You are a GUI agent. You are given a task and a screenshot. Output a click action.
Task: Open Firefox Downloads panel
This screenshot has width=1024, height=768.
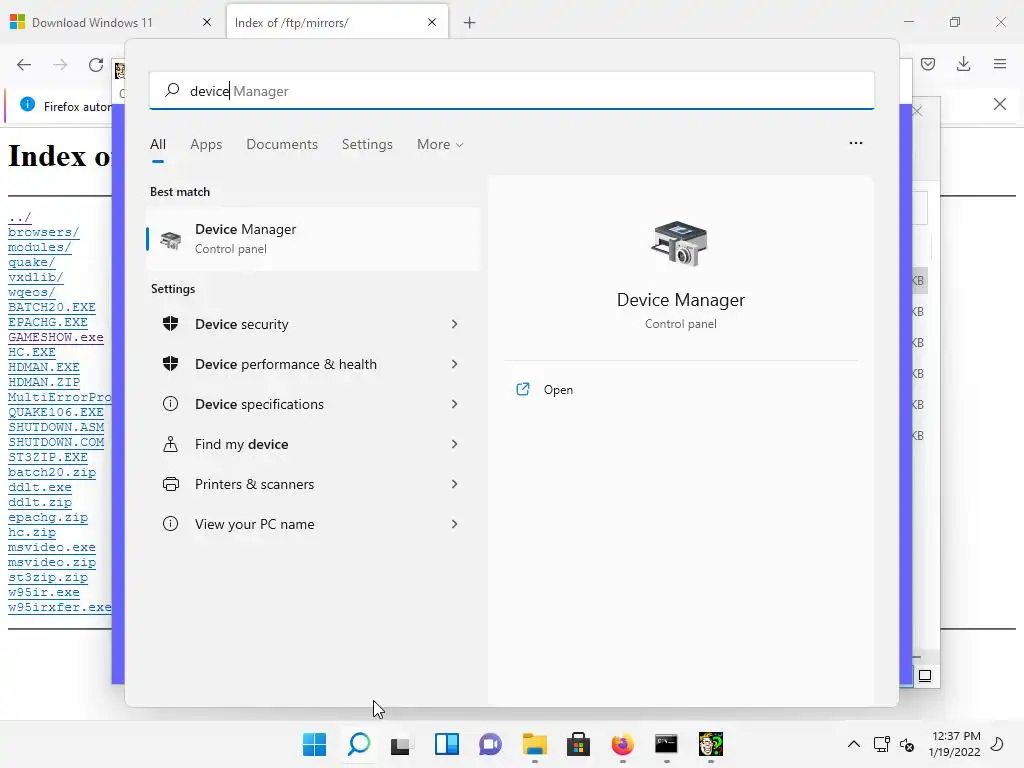coord(963,64)
